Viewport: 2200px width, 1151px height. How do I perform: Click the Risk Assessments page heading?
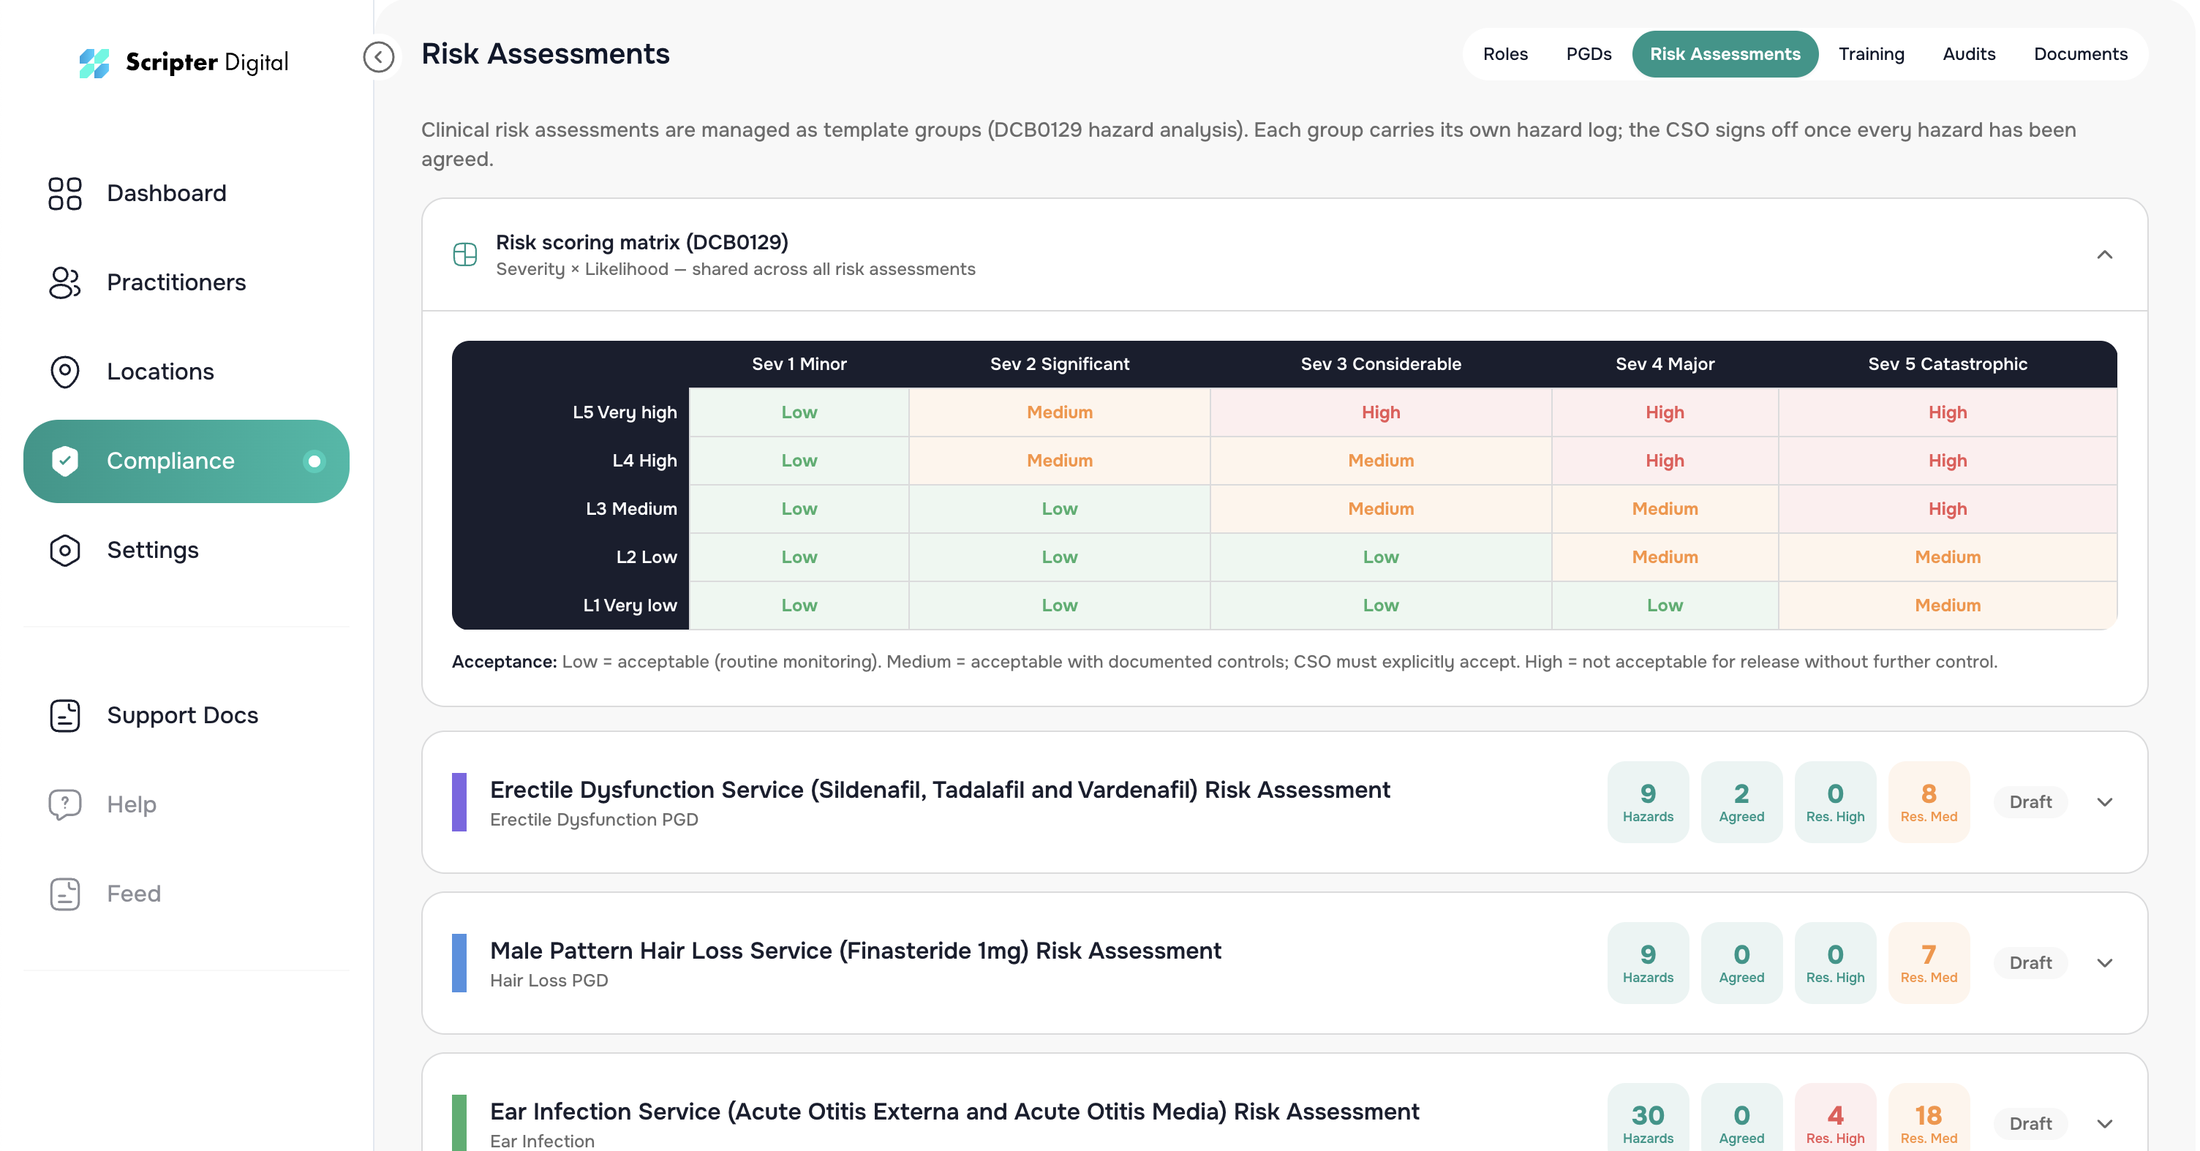point(545,54)
